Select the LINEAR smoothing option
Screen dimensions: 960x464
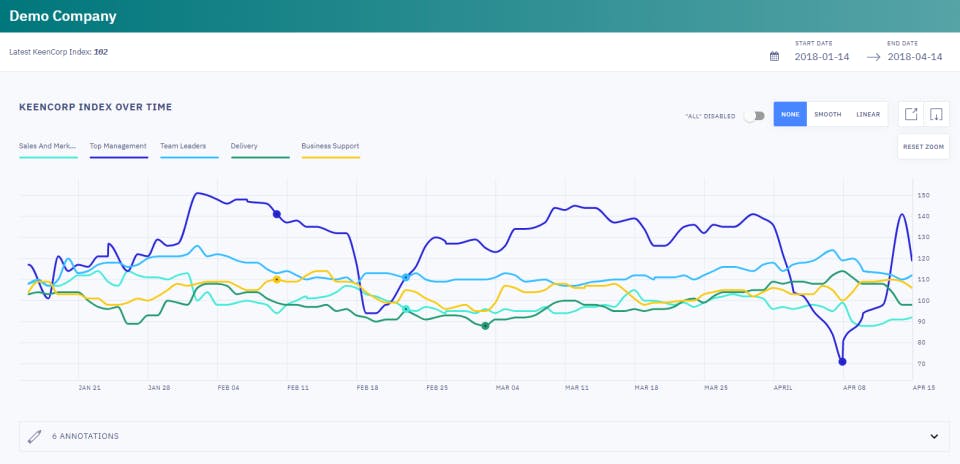click(x=868, y=114)
